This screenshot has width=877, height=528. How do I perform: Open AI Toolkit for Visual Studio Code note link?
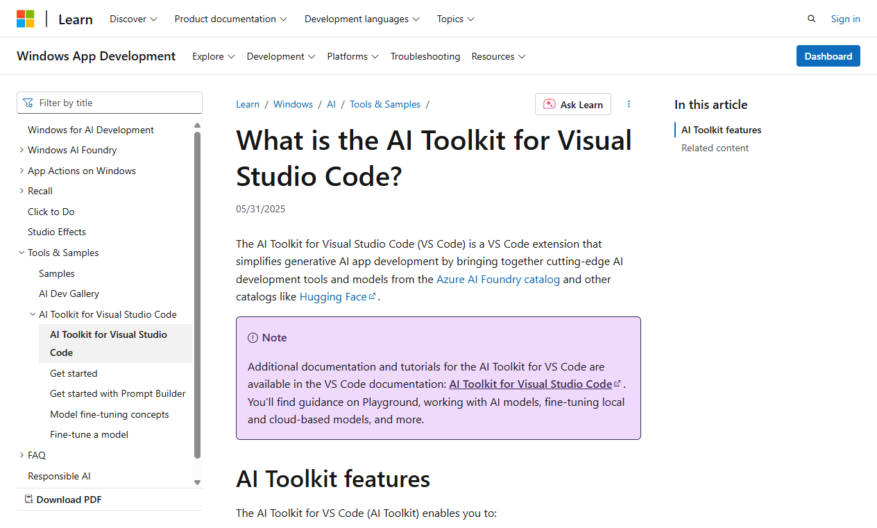530,384
